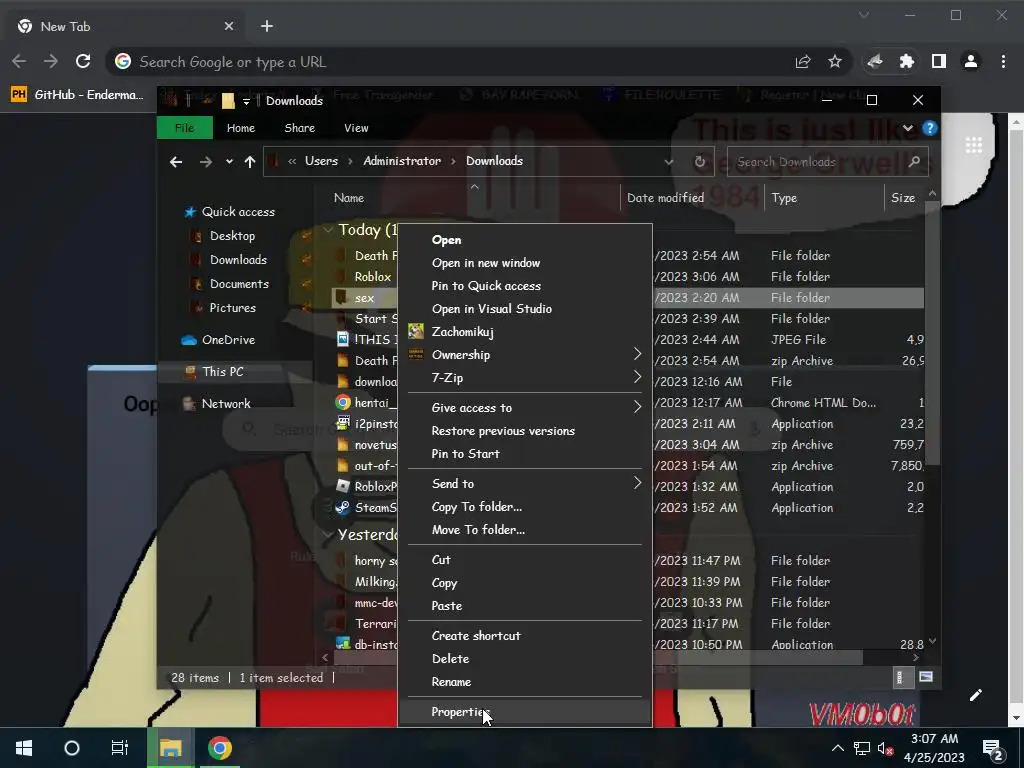Viewport: 1024px width, 768px height.
Task: Show hidden system tray icons
Action: point(837,748)
